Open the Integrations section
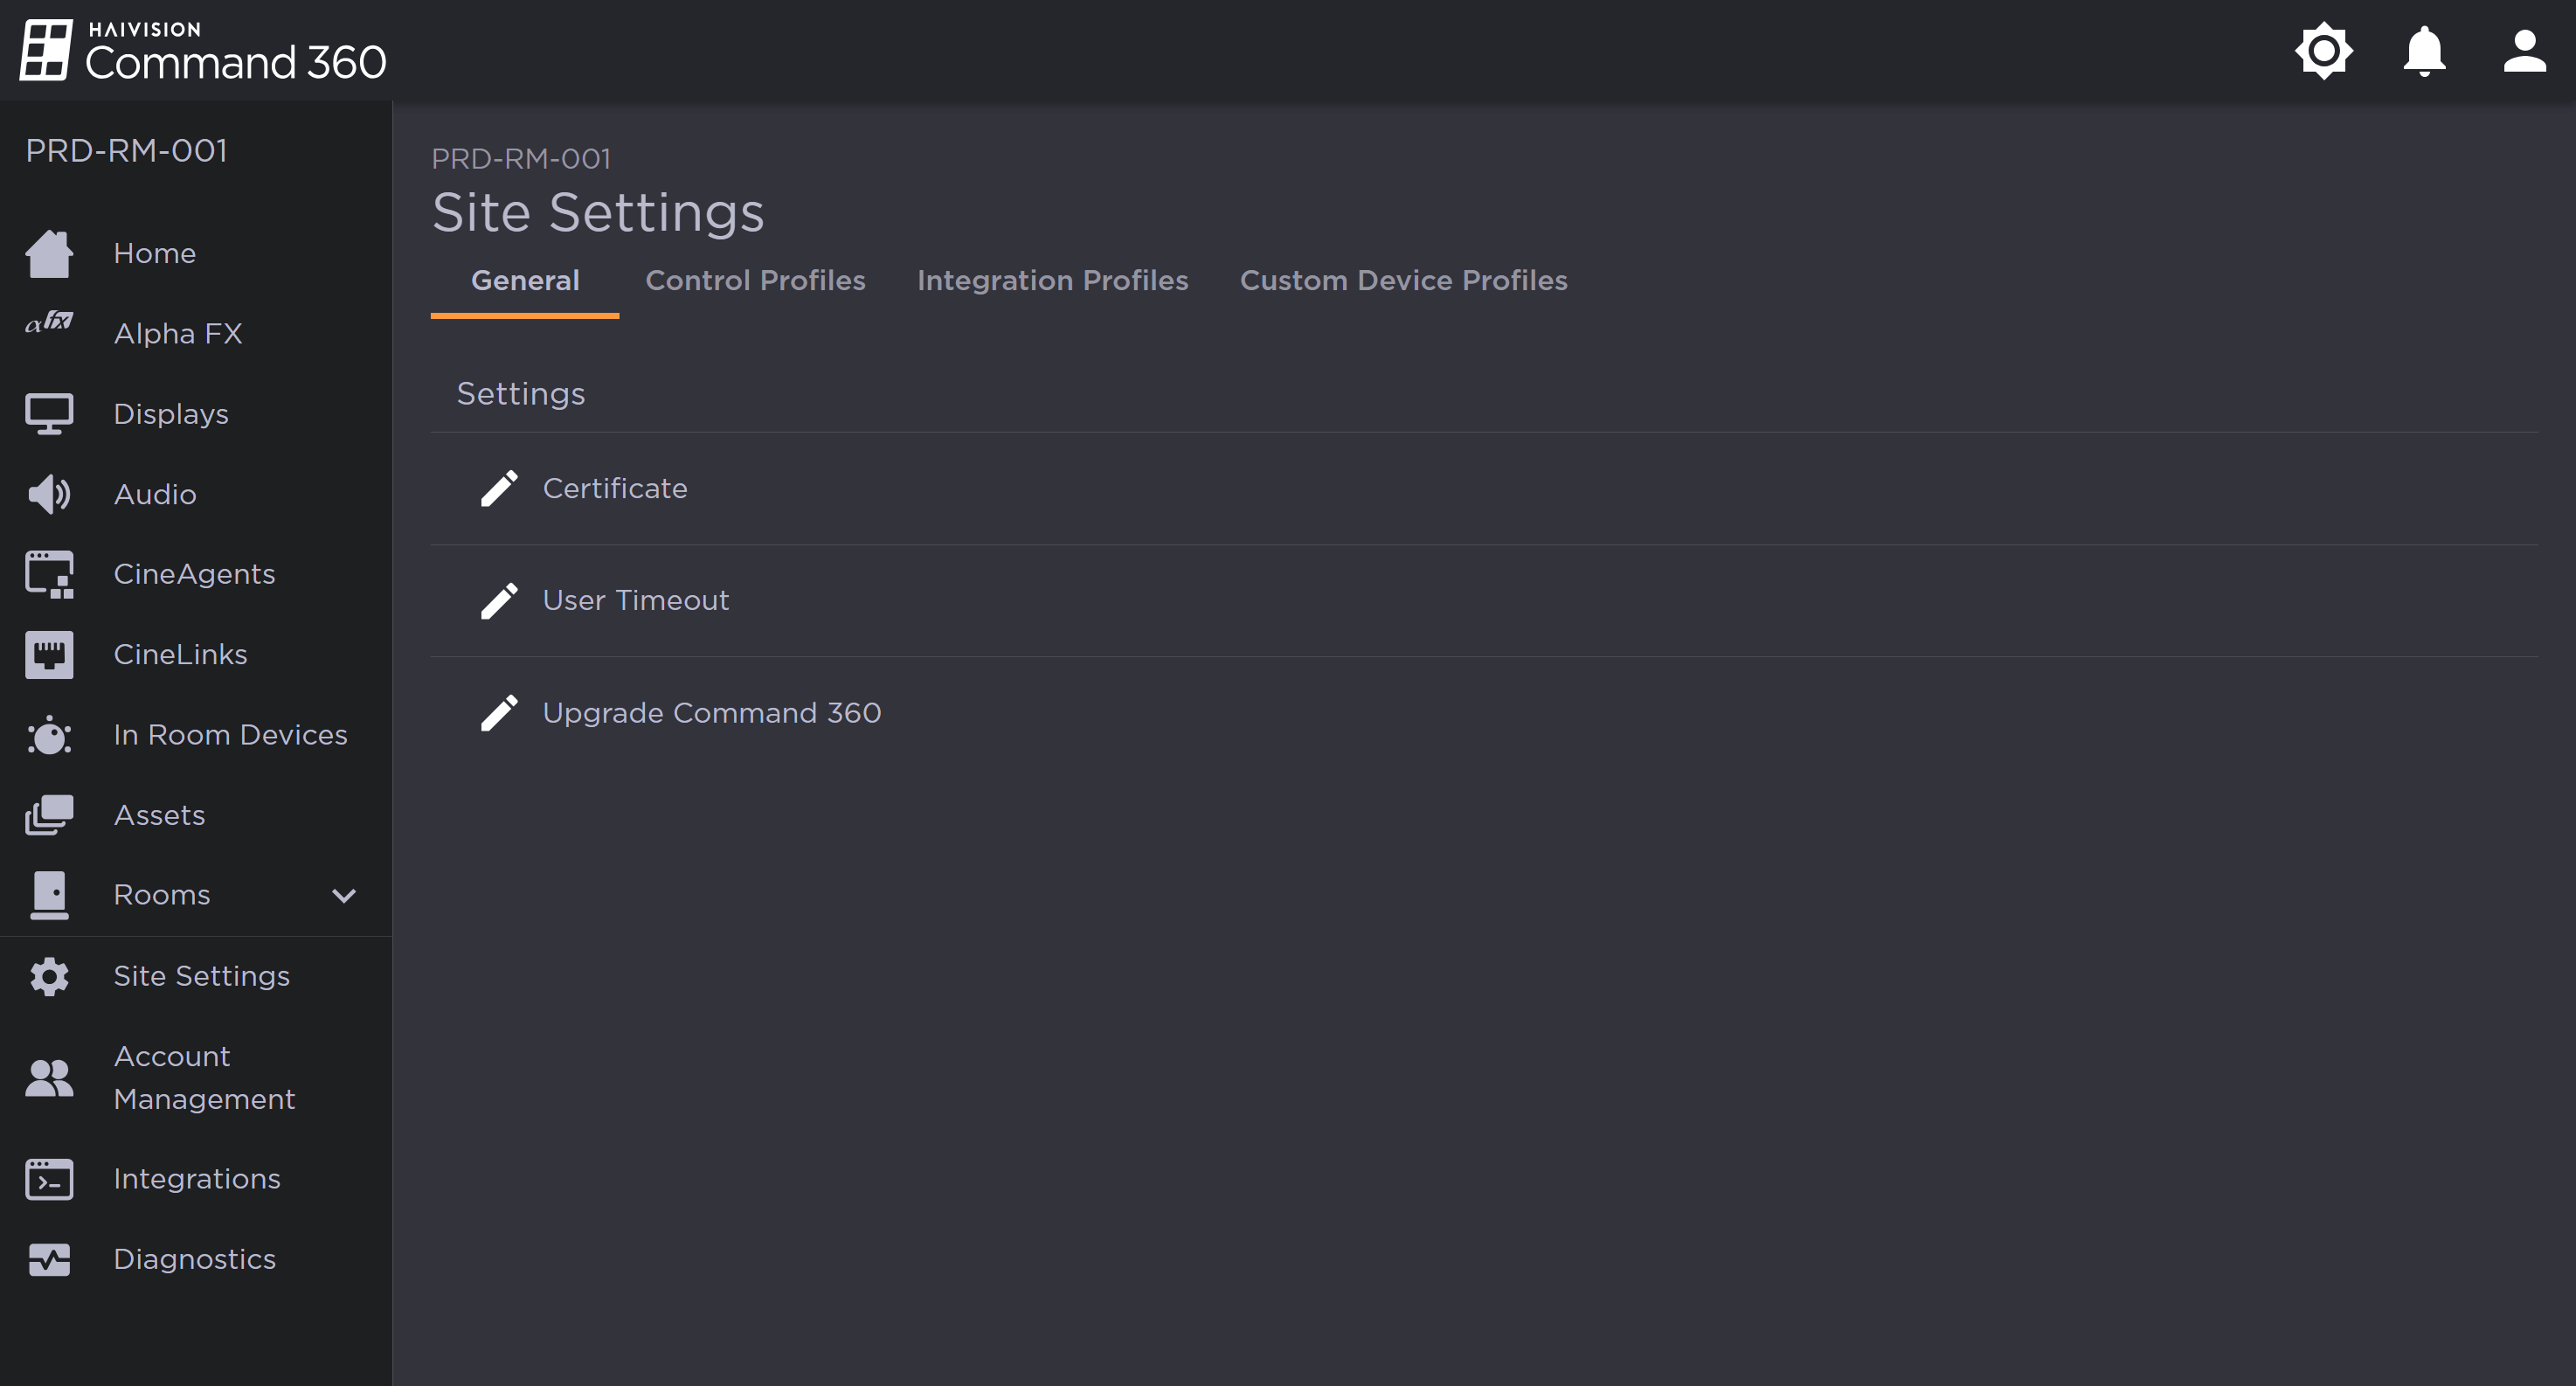Viewport: 2576px width, 1386px height. point(197,1179)
